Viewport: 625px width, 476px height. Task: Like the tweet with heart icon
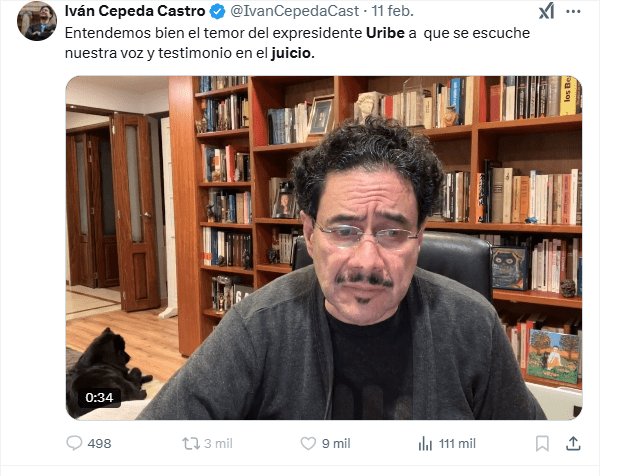308,443
